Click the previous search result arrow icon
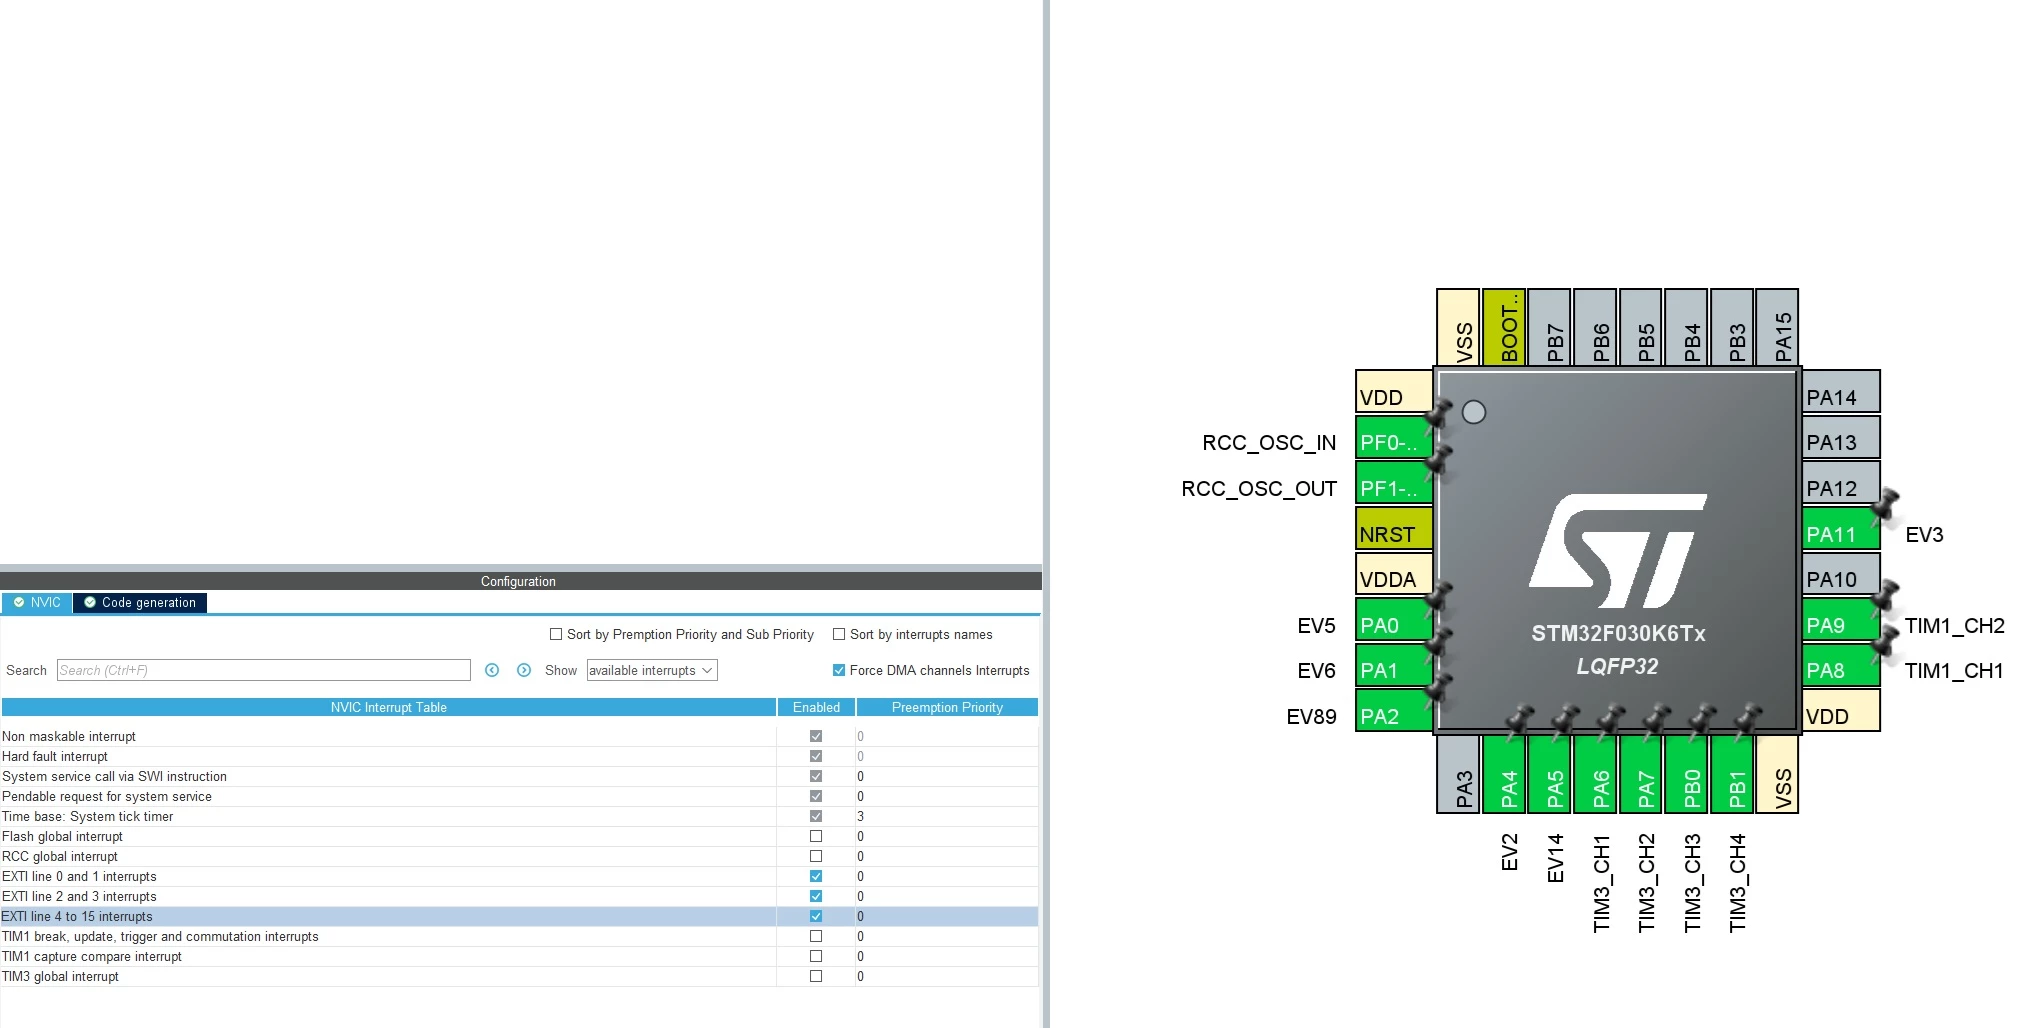This screenshot has width=2028, height=1028. pos(492,670)
